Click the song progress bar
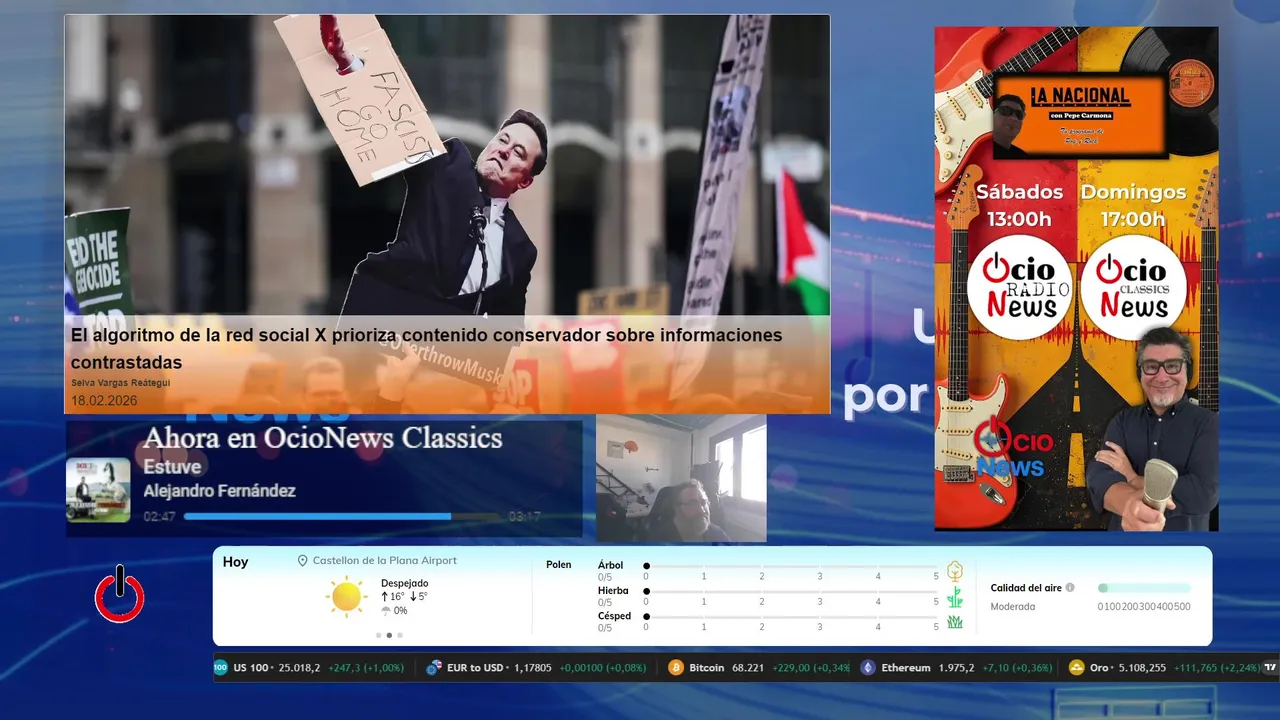 [x=342, y=517]
